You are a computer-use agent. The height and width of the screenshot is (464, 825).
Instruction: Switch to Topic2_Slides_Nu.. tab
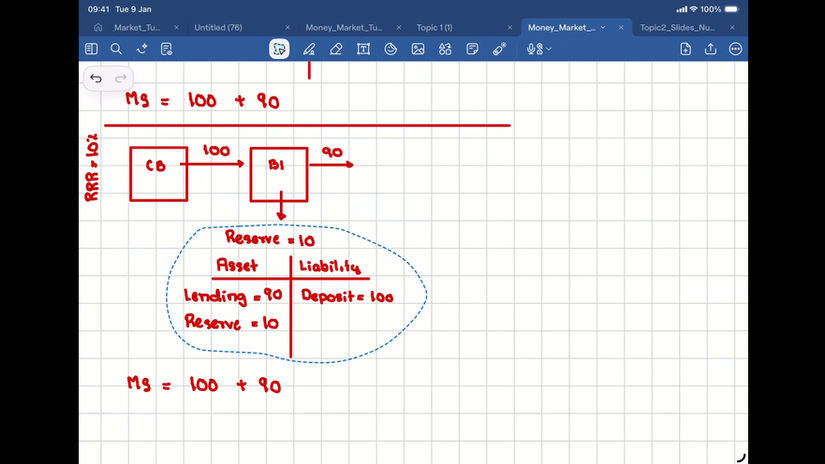tap(677, 27)
